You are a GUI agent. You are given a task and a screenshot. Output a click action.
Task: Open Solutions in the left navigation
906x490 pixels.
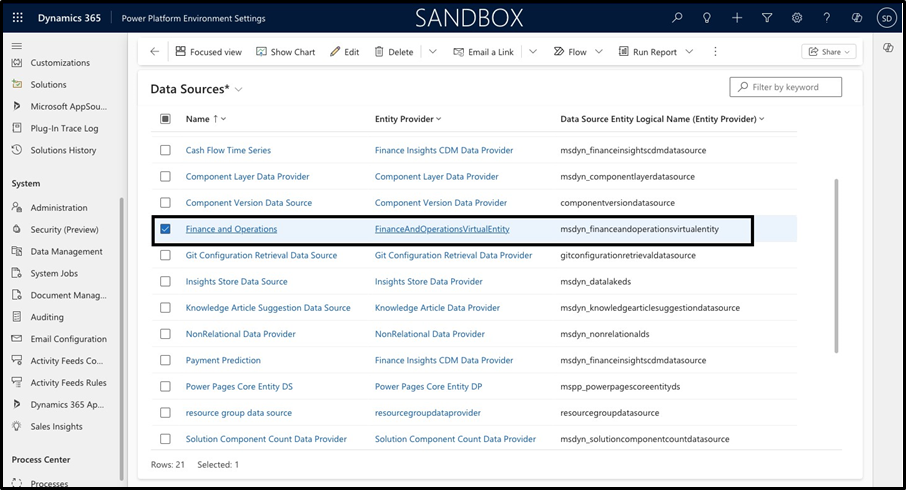pyautogui.click(x=48, y=85)
